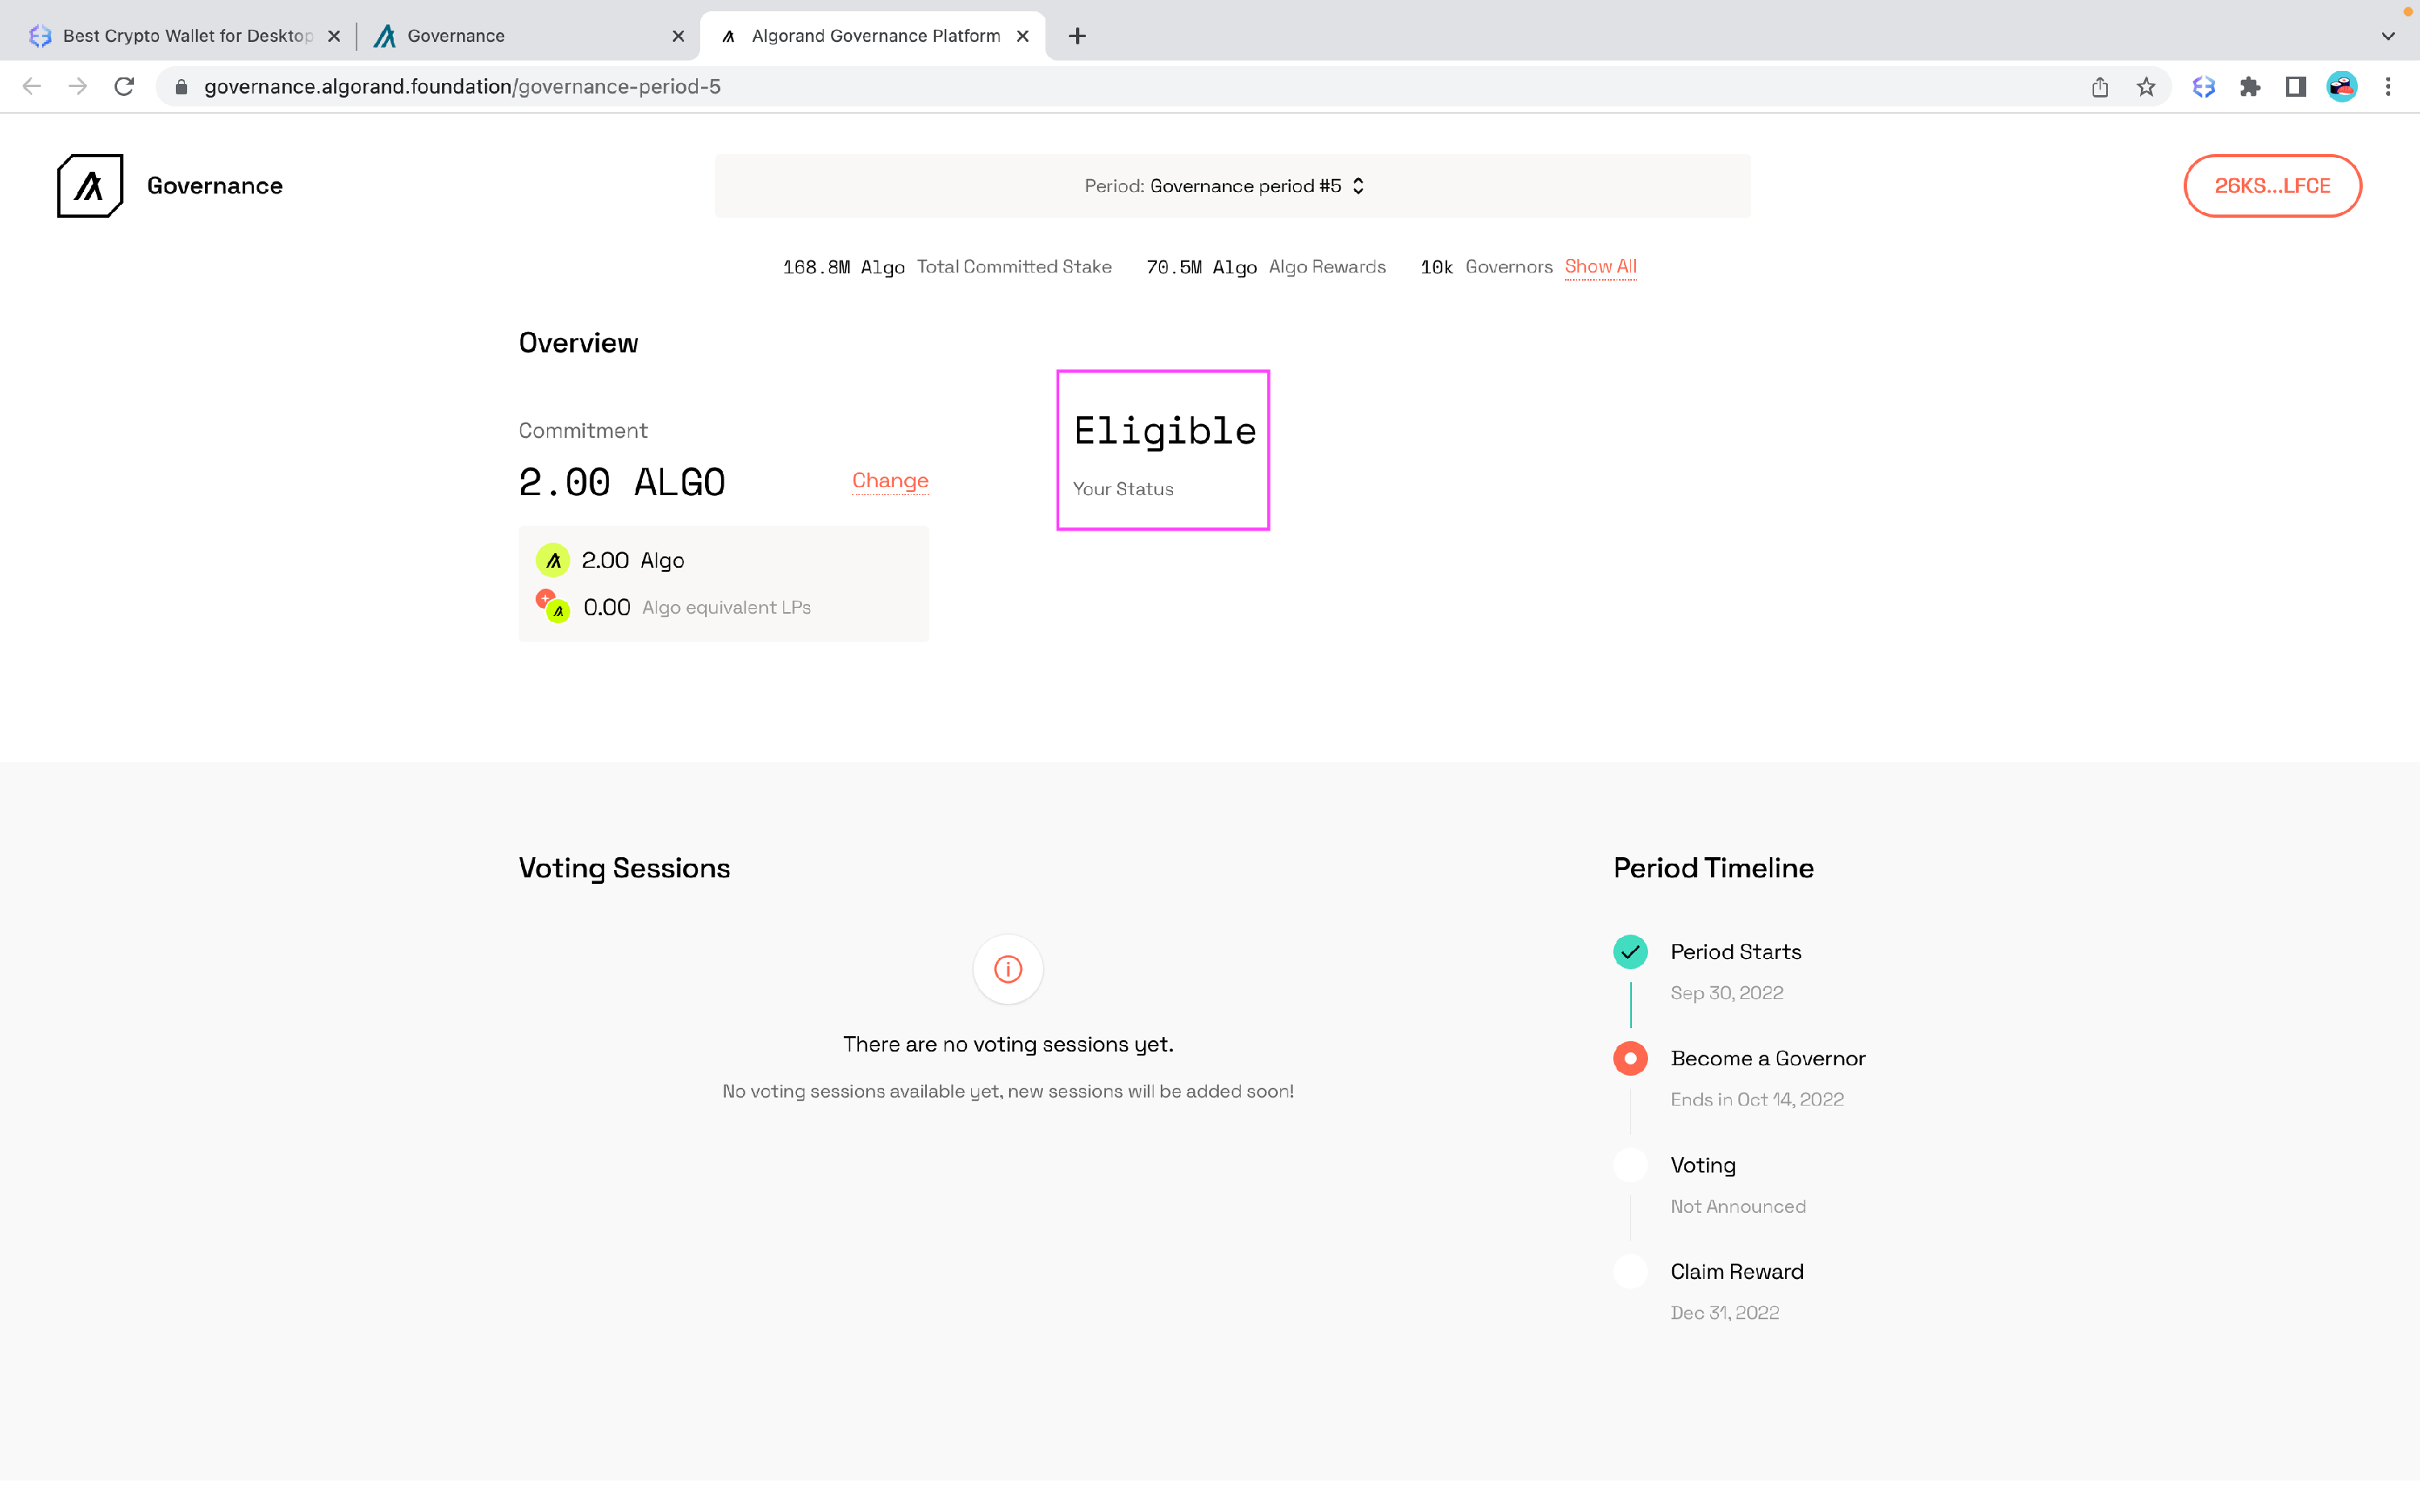The height and width of the screenshot is (1512, 2420).
Task: Toggle the browser side panel icon
Action: point(2296,87)
